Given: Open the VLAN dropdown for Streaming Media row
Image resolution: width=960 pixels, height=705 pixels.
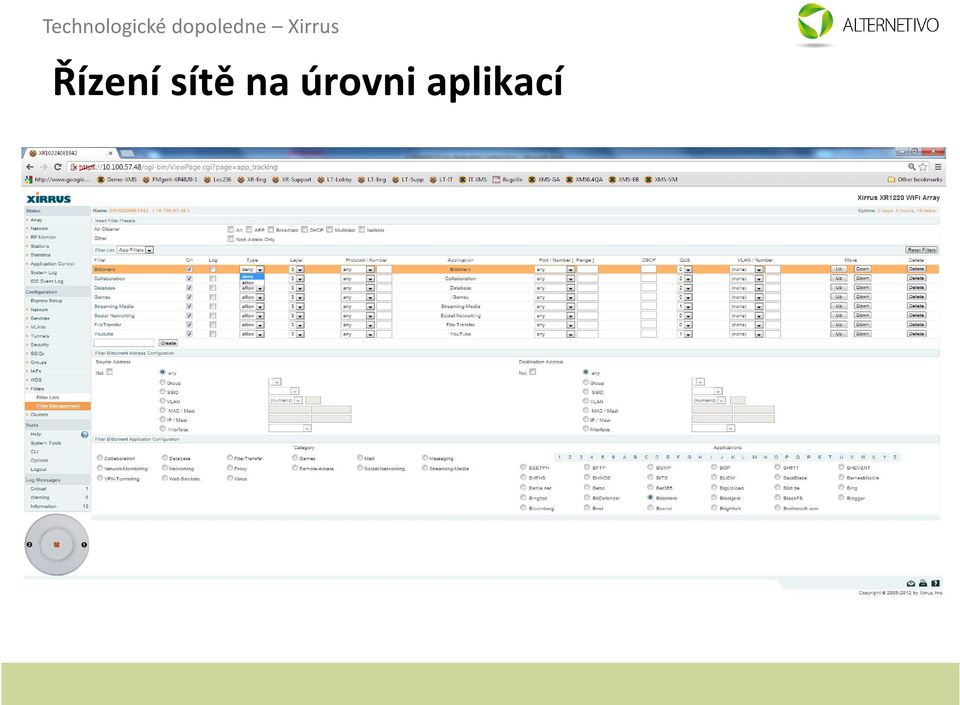Looking at the screenshot, I should coord(747,307).
